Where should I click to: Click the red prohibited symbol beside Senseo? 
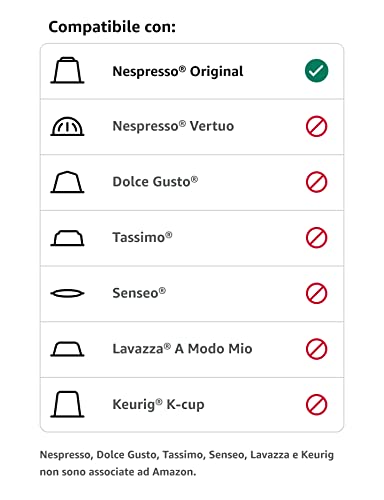[316, 293]
